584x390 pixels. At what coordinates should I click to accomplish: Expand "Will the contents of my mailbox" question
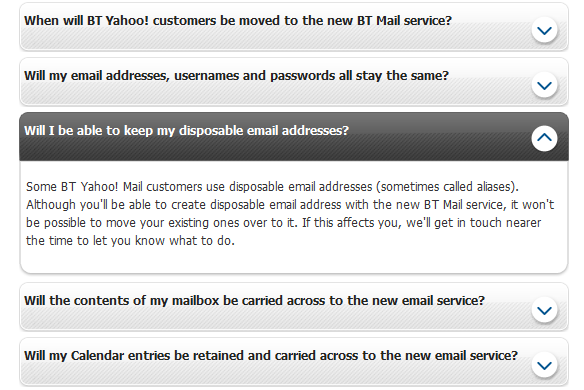(254, 301)
